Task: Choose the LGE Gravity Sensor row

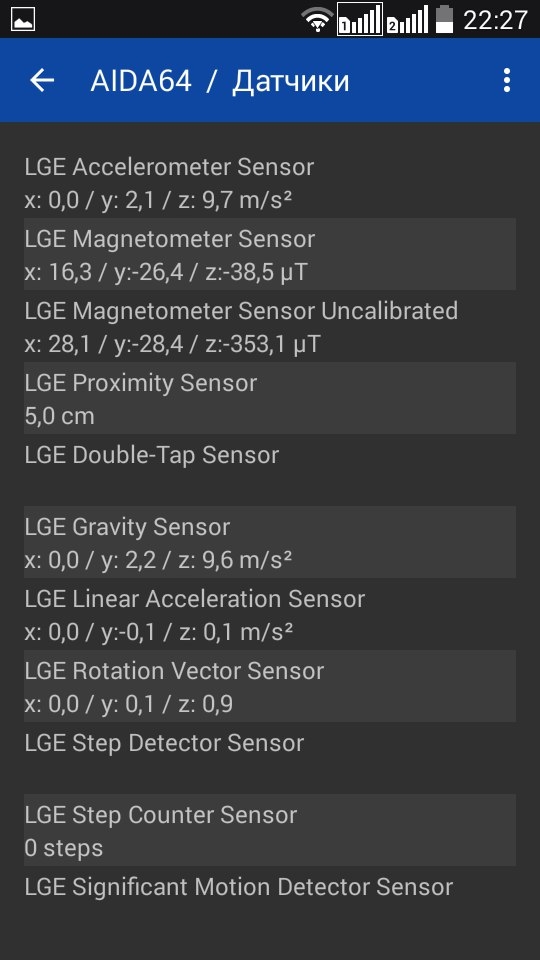Action: coord(270,542)
